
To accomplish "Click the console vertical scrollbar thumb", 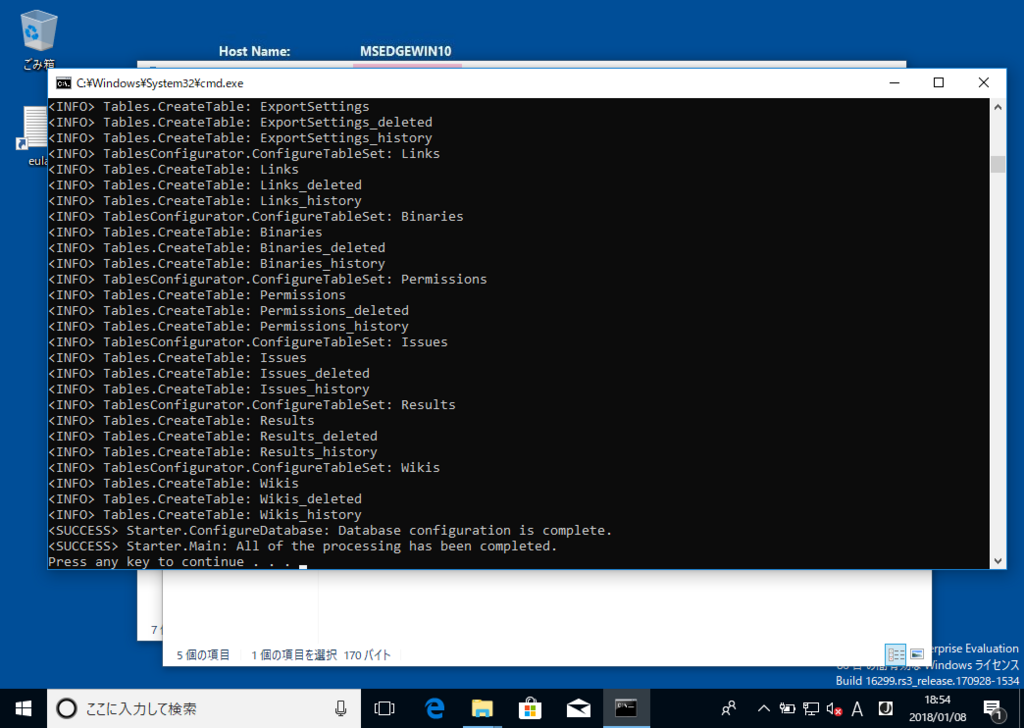I will click(x=997, y=164).
